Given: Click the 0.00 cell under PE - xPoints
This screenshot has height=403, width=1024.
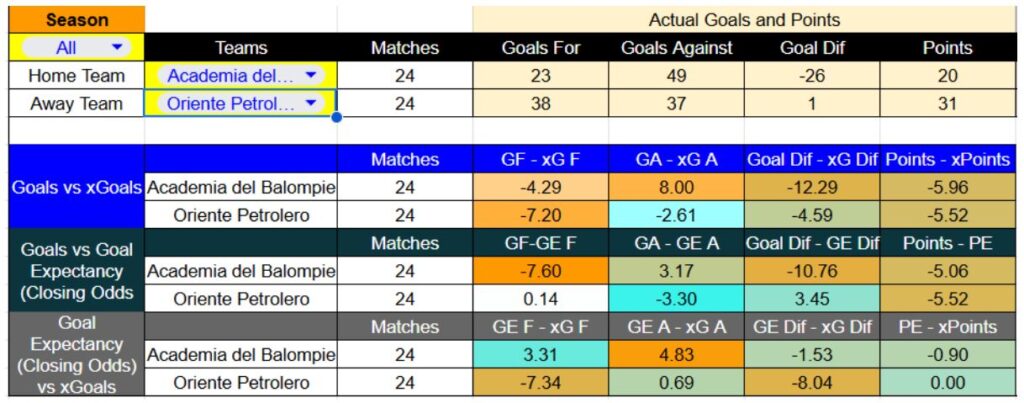Looking at the screenshot, I should point(947,383).
